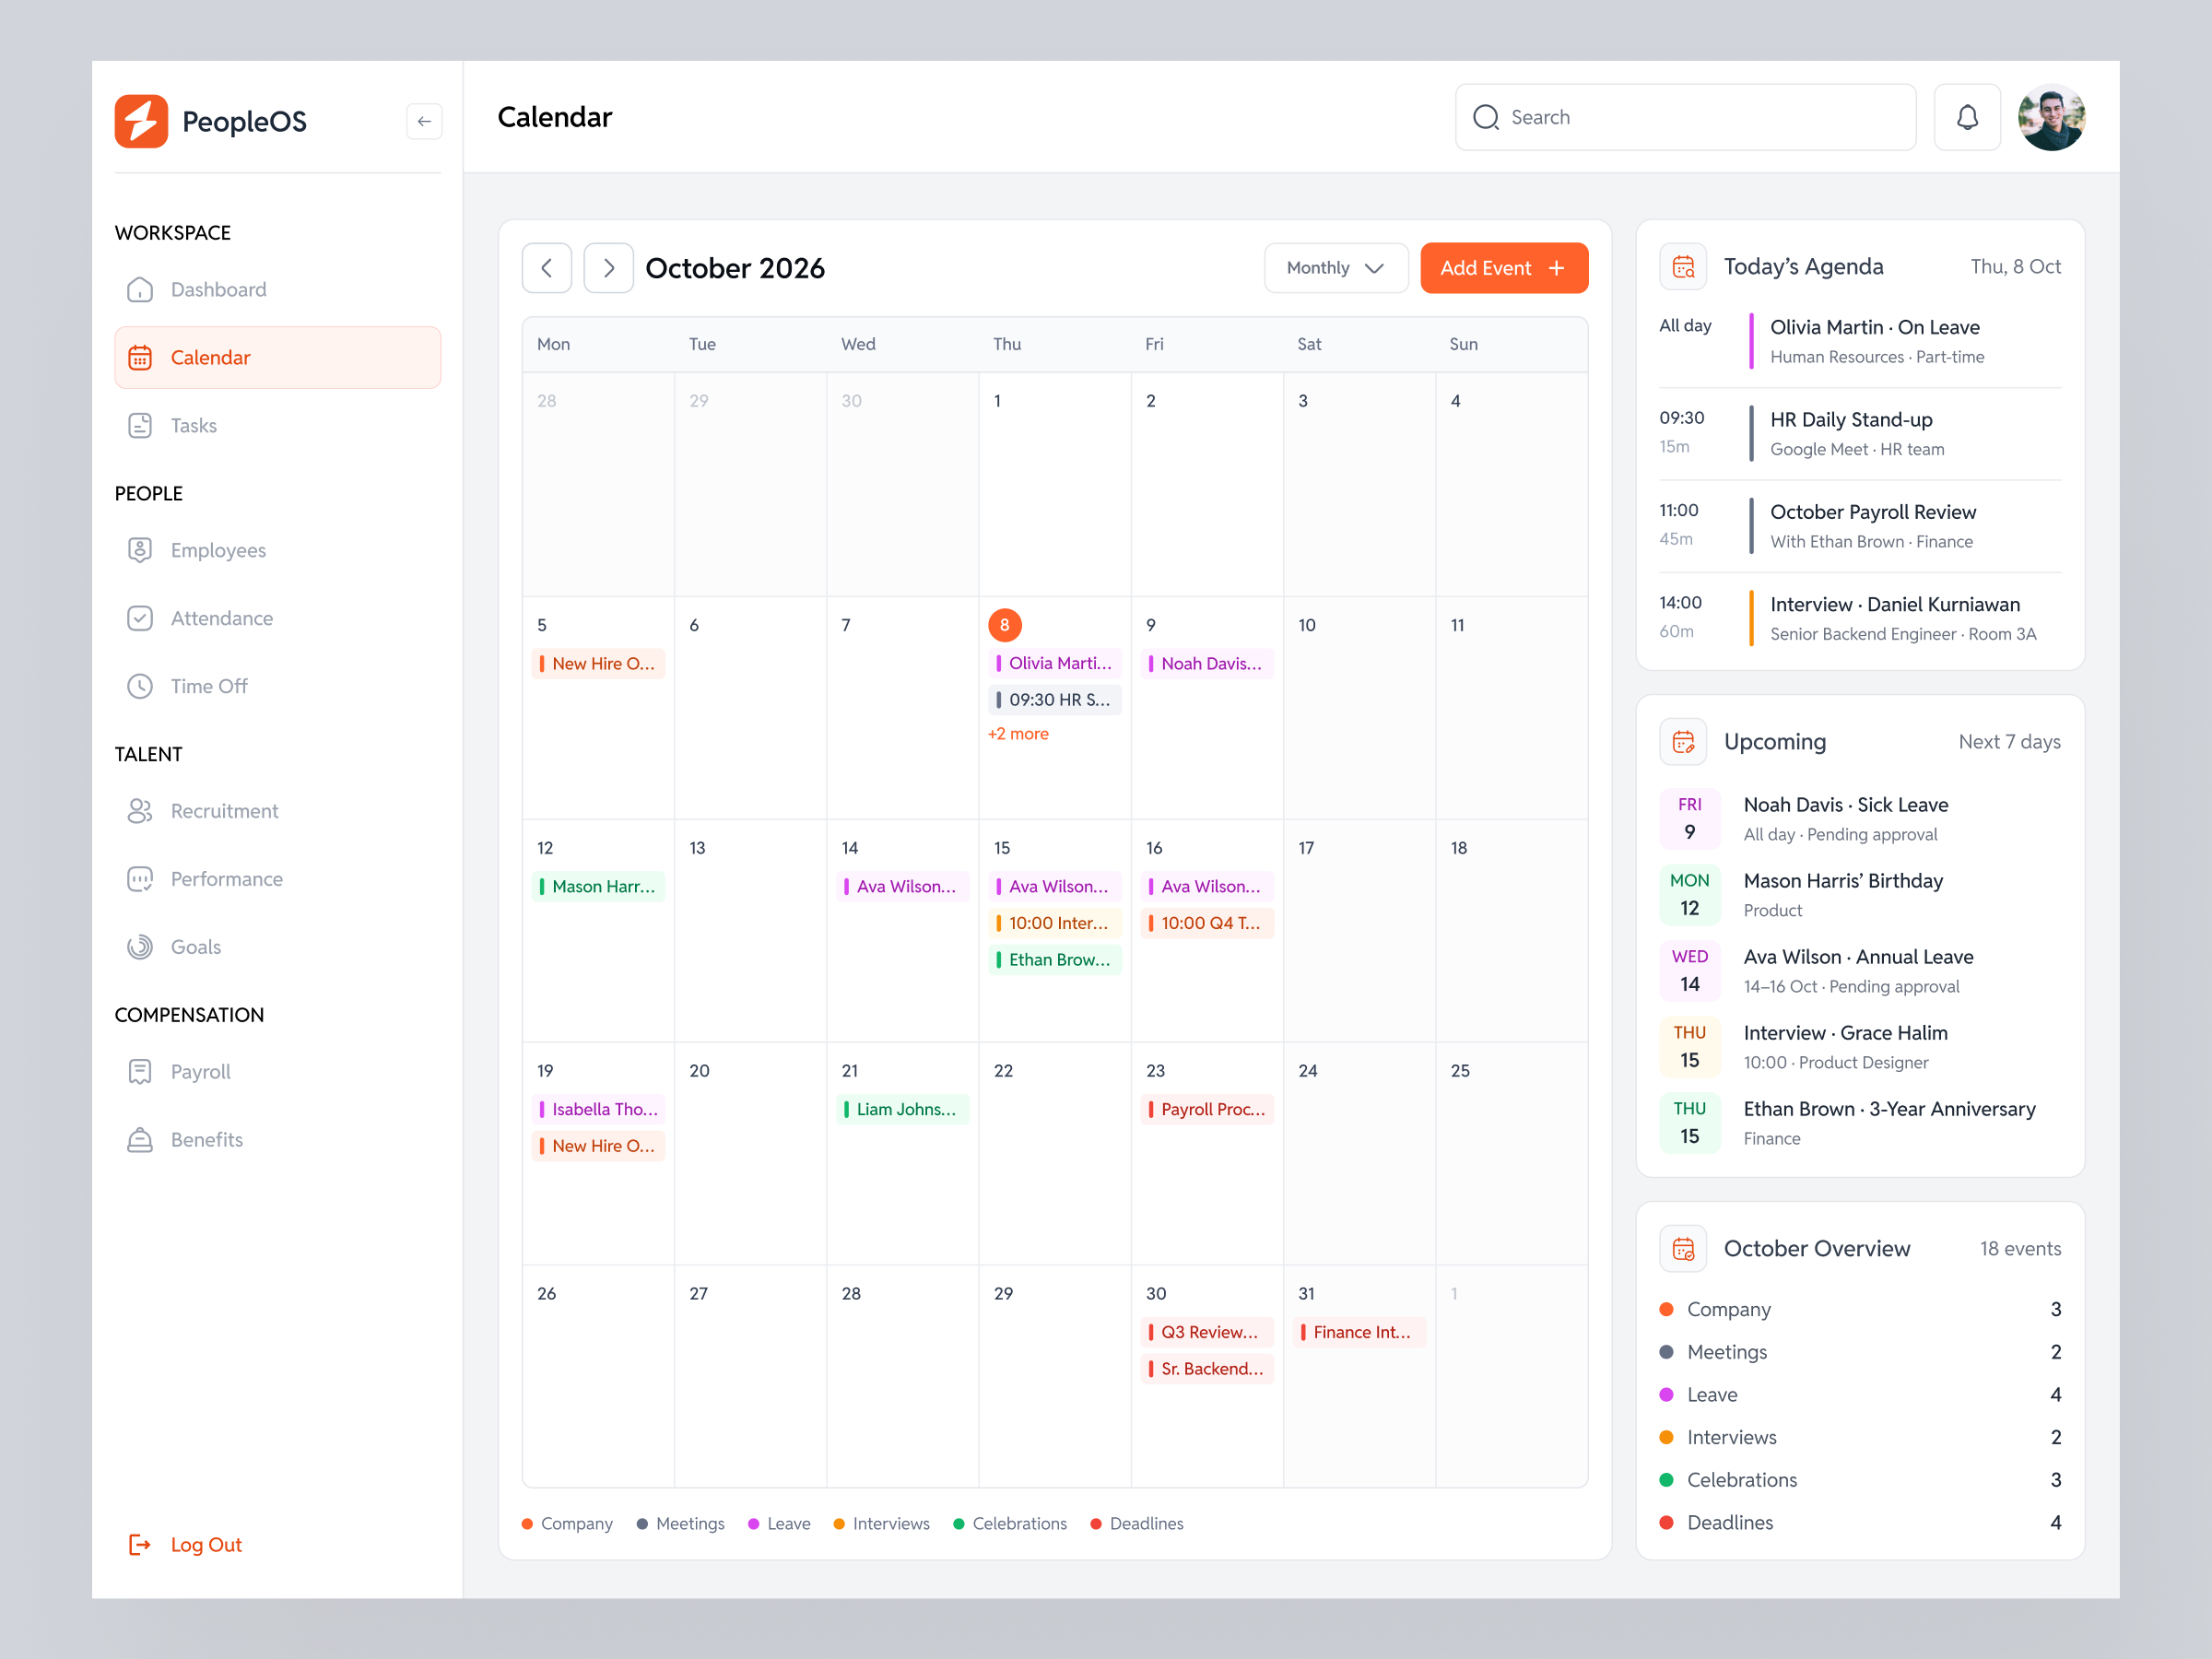Viewport: 2212px width, 1659px height.
Task: Open Time Off page
Action: coord(277,686)
